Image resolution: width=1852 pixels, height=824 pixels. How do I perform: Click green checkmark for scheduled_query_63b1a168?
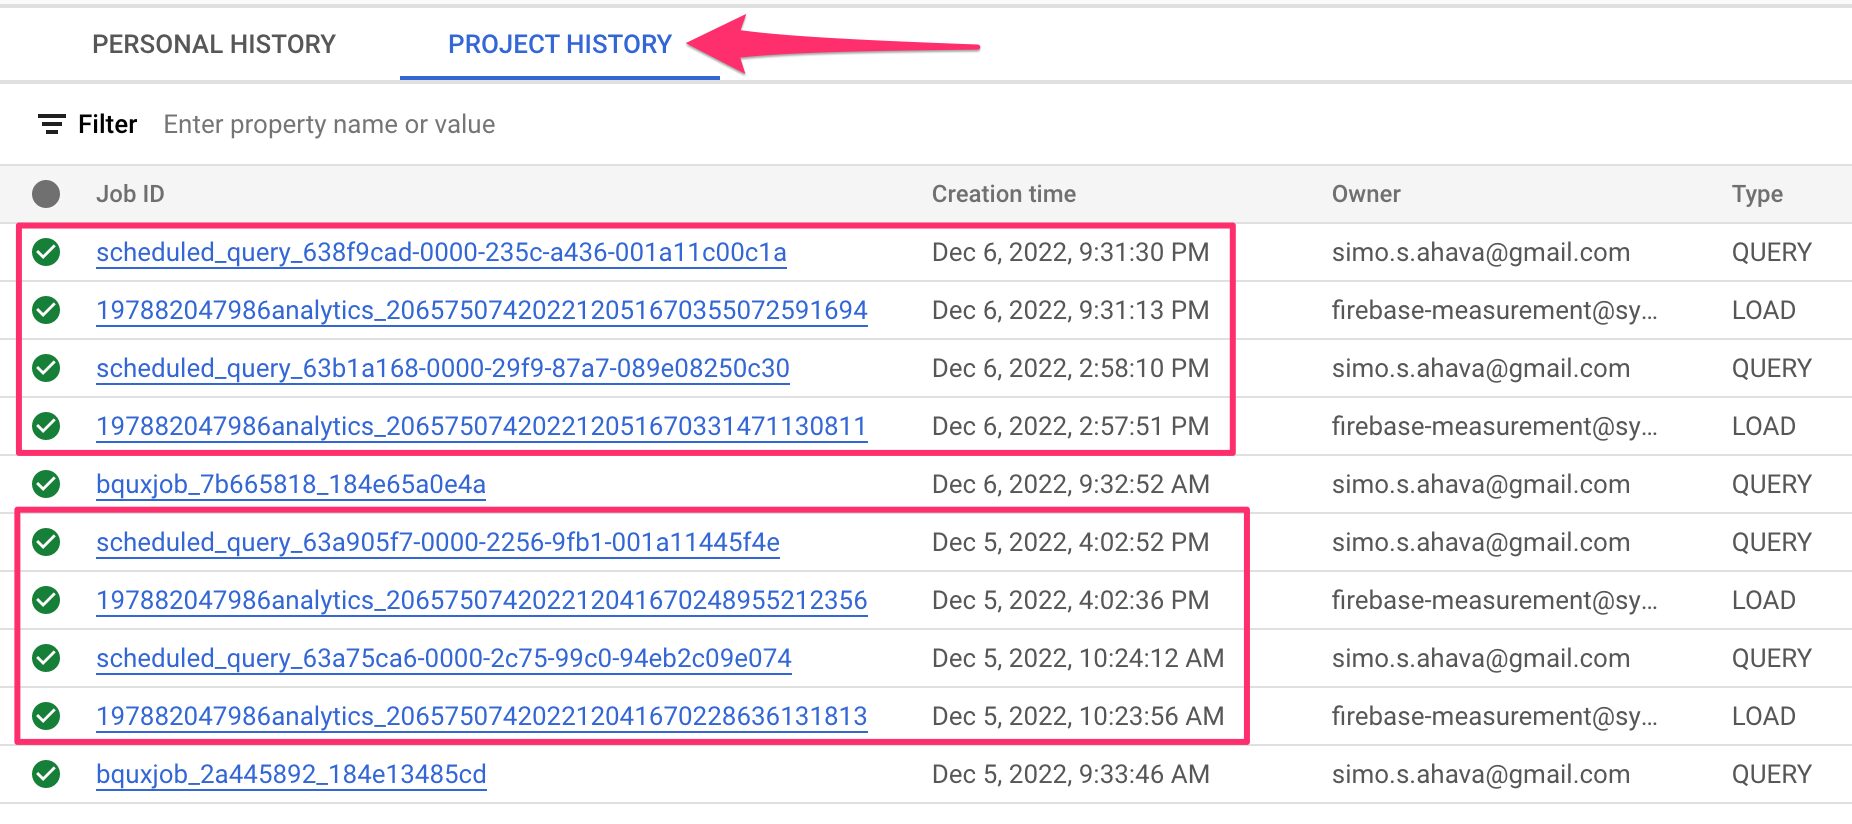click(46, 368)
